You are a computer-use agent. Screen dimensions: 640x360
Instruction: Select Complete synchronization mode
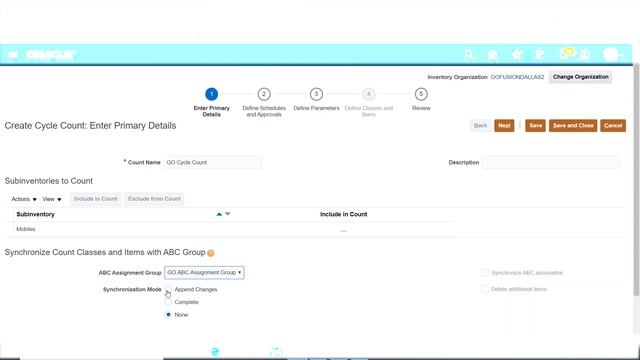[168, 302]
